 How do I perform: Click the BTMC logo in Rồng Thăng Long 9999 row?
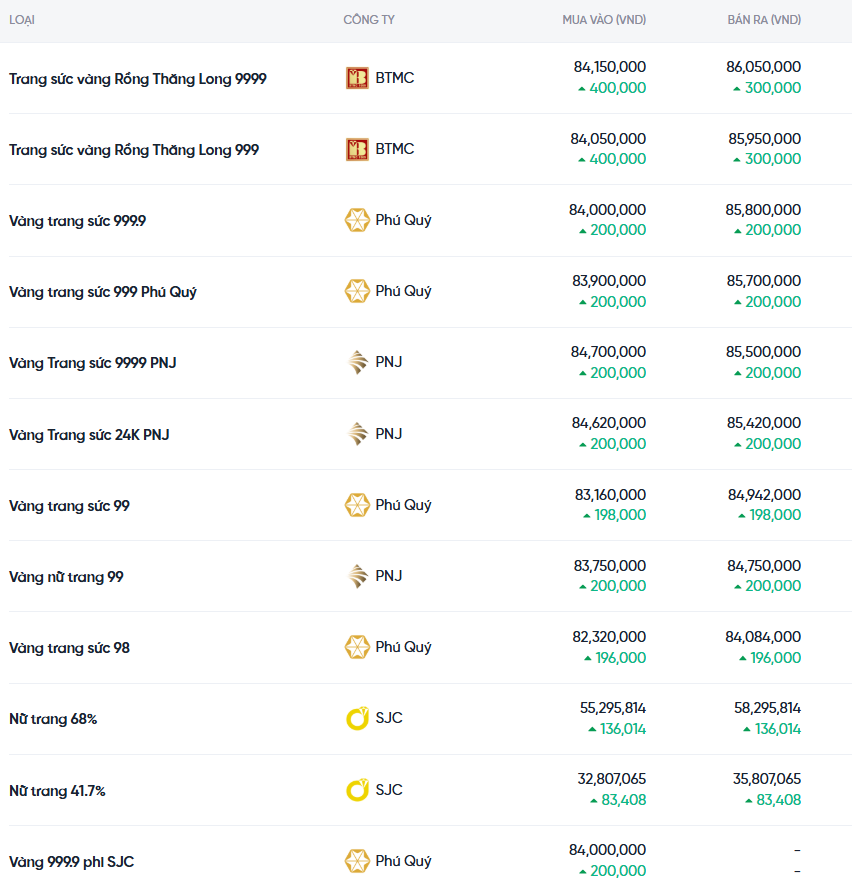[x=357, y=78]
